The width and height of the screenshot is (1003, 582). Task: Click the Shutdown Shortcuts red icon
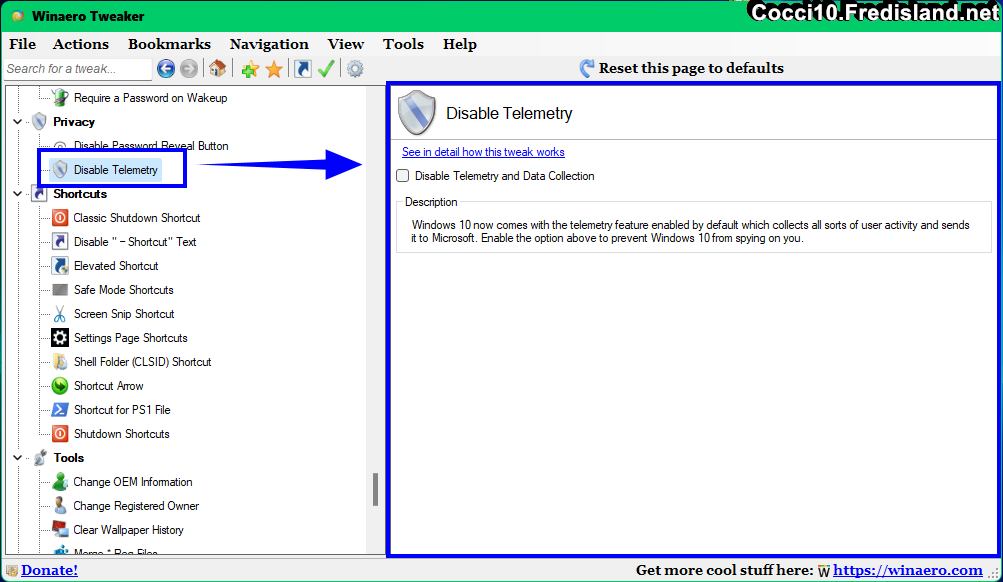click(x=59, y=434)
